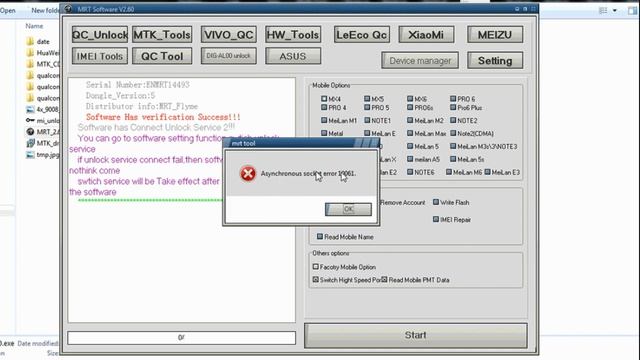Check the PRO 4 mobile option
The height and width of the screenshot is (360, 640).
pyautogui.click(x=324, y=108)
